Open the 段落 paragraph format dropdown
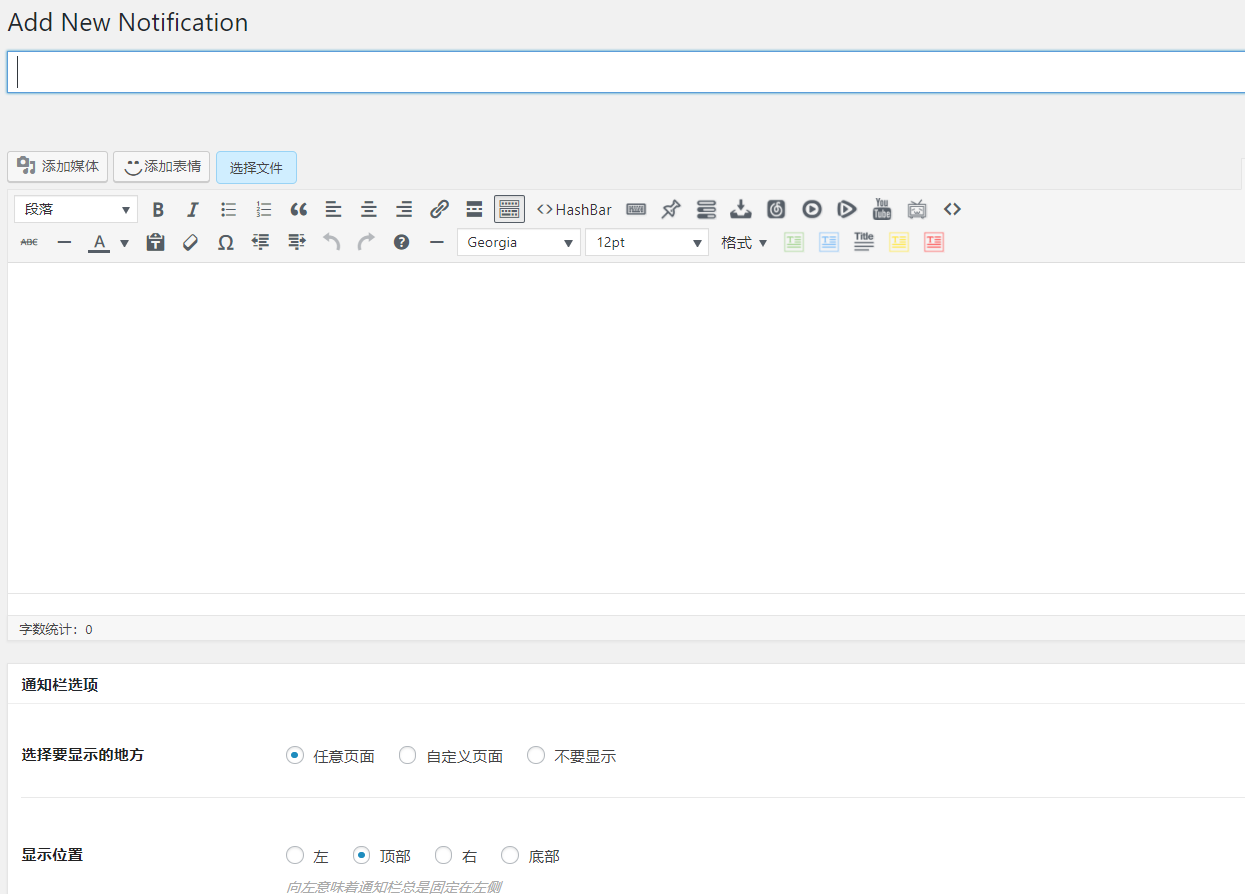This screenshot has width=1245, height=894. coord(76,209)
